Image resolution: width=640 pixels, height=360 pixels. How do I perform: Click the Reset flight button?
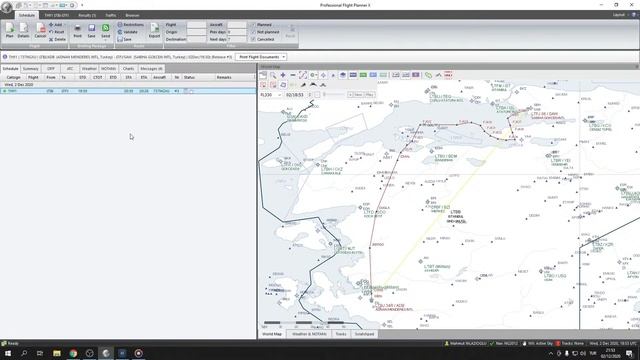tap(56, 32)
